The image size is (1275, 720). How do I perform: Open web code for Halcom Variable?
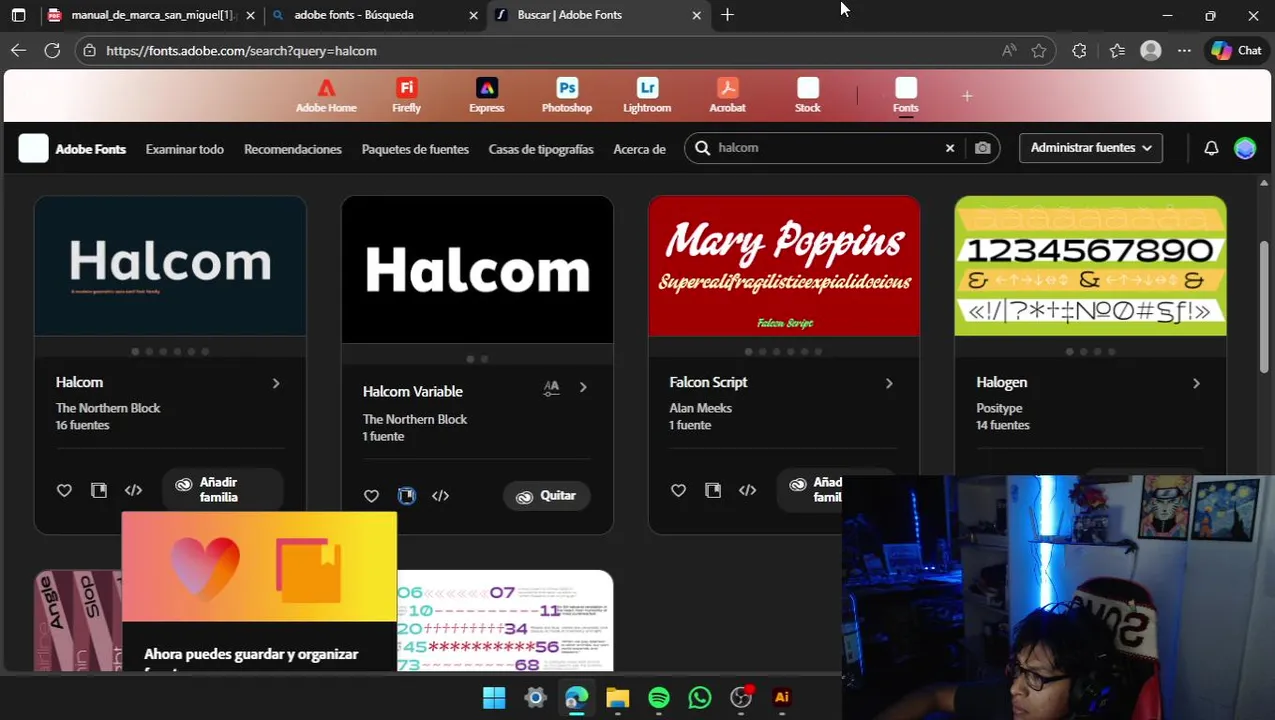440,496
